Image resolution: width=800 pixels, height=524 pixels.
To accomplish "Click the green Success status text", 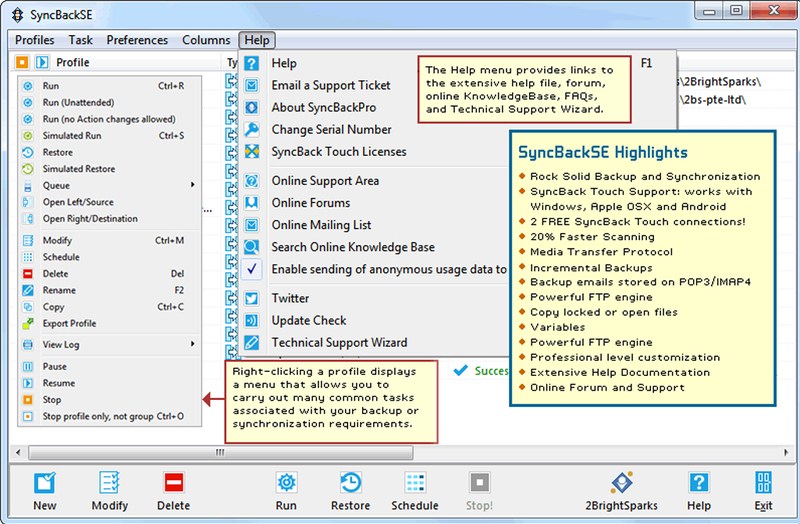I will 491,371.
